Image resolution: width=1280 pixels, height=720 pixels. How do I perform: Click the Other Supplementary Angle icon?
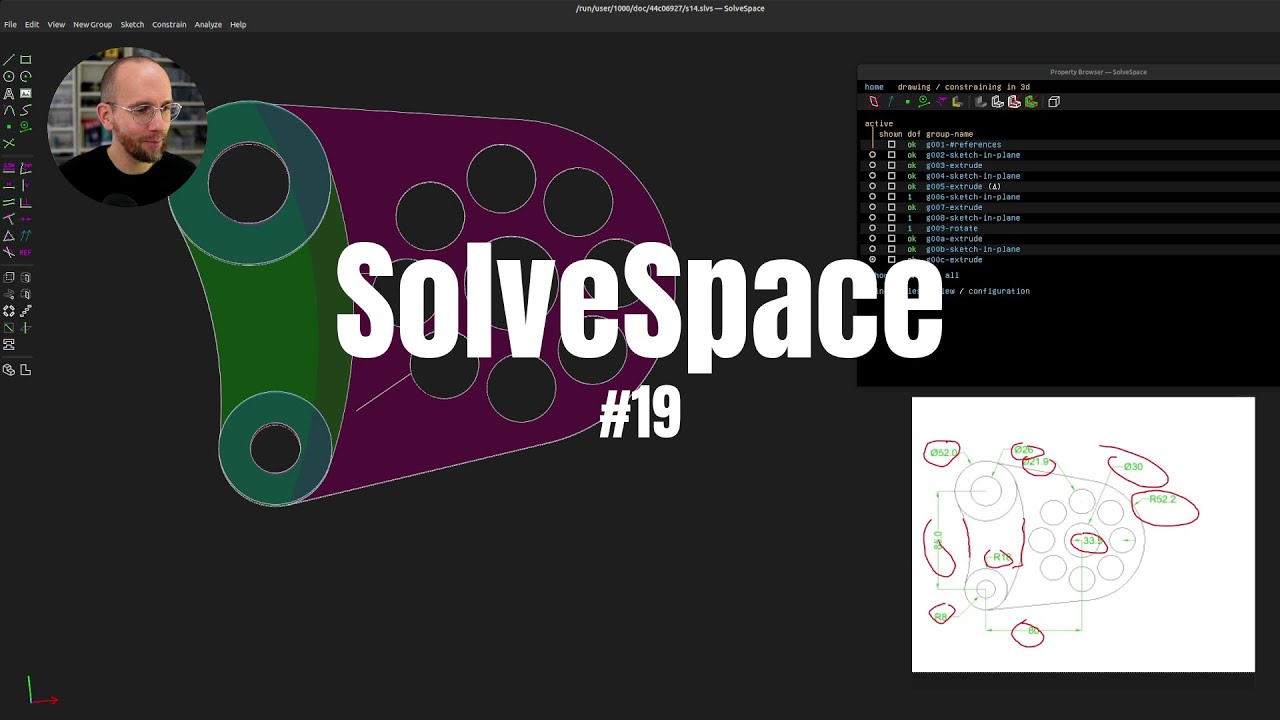[x=9, y=252]
